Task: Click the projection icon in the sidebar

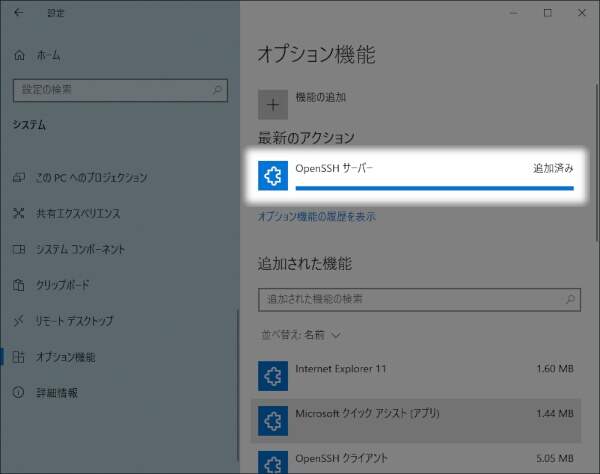Action: [19, 178]
